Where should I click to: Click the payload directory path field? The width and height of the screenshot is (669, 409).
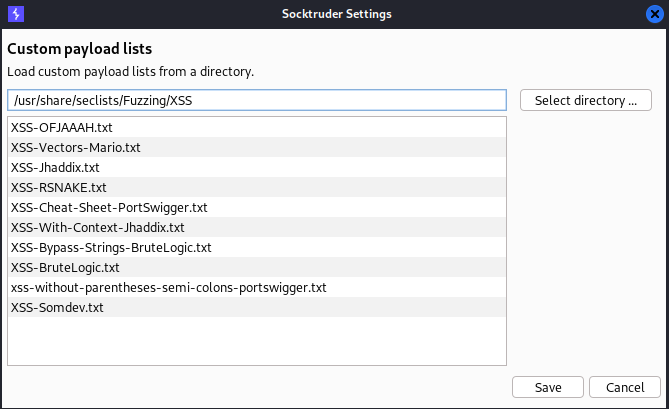pyautogui.click(x=256, y=100)
